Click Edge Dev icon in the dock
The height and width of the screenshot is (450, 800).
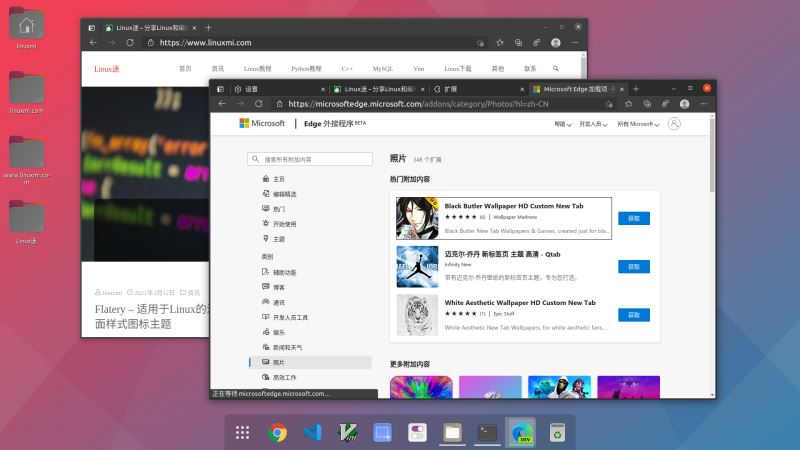pos(522,433)
